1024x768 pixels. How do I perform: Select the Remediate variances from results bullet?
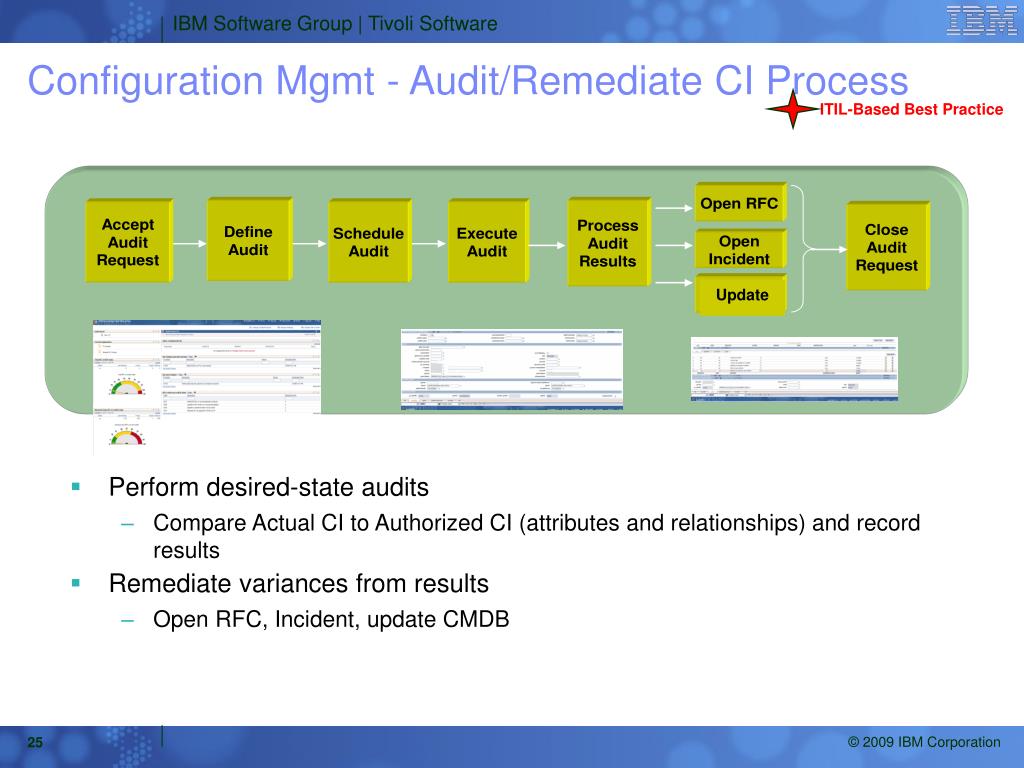(x=298, y=583)
